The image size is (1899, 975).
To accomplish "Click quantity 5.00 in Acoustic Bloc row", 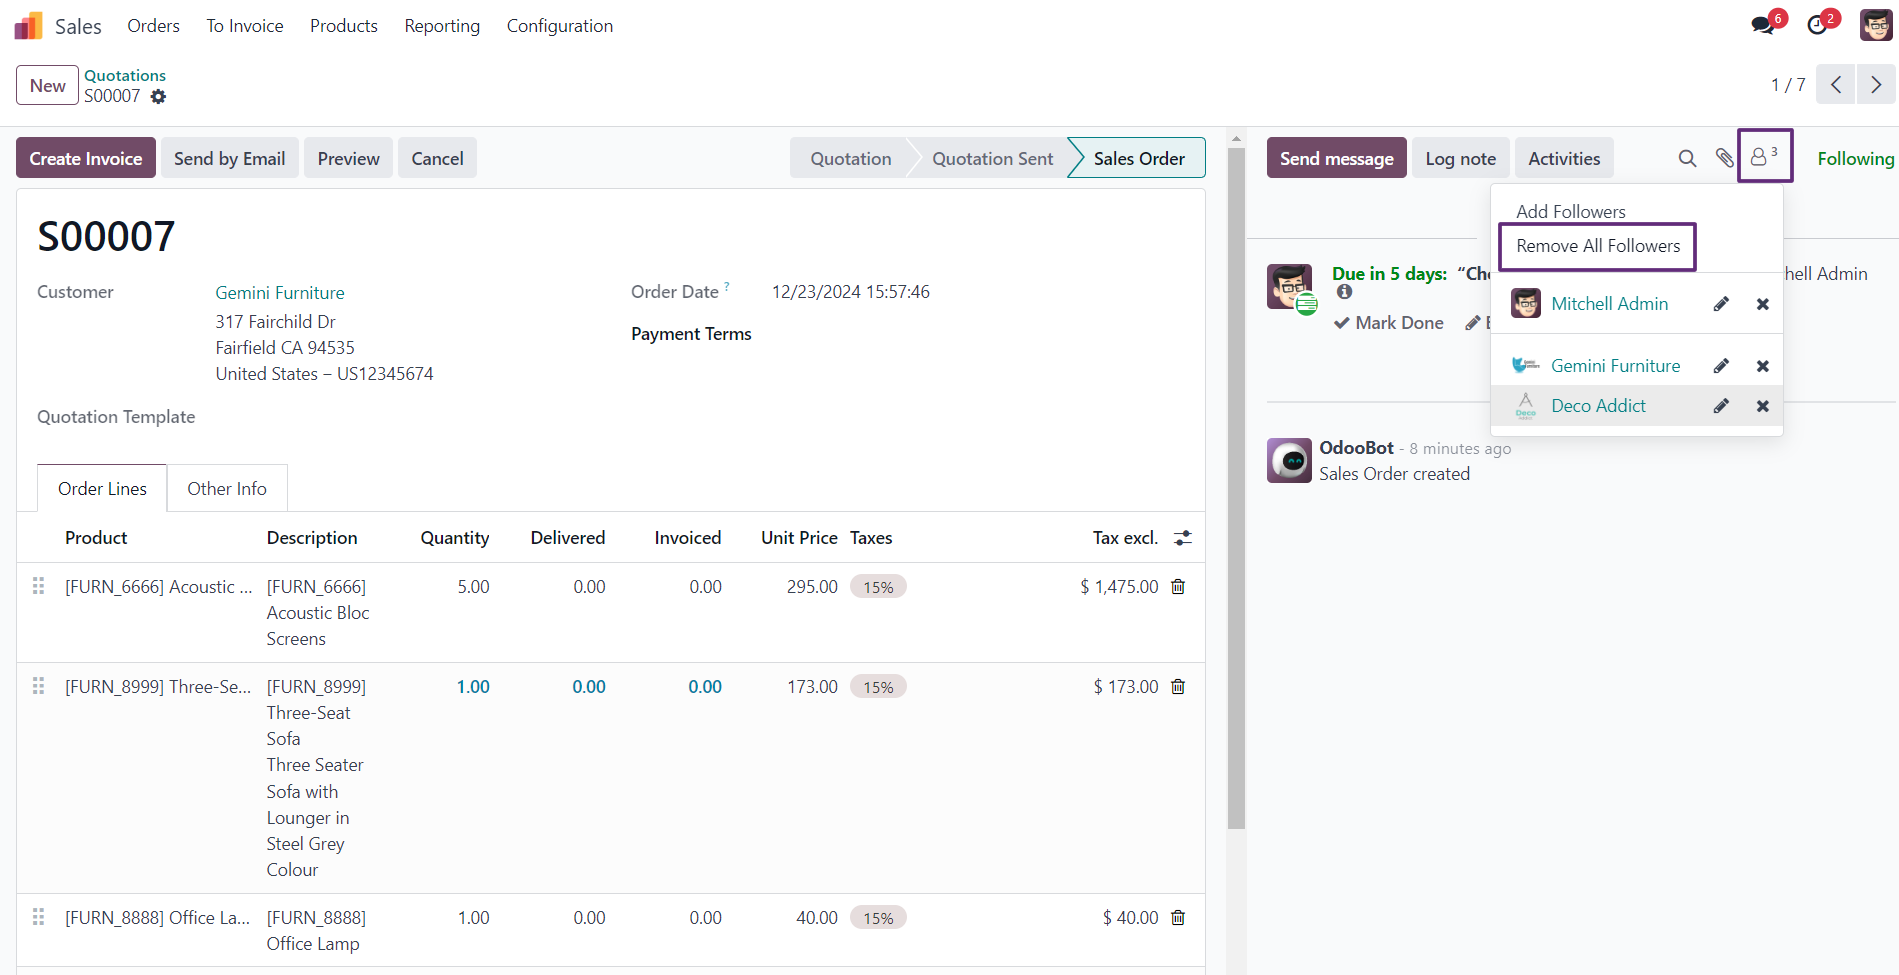I will 473,587.
